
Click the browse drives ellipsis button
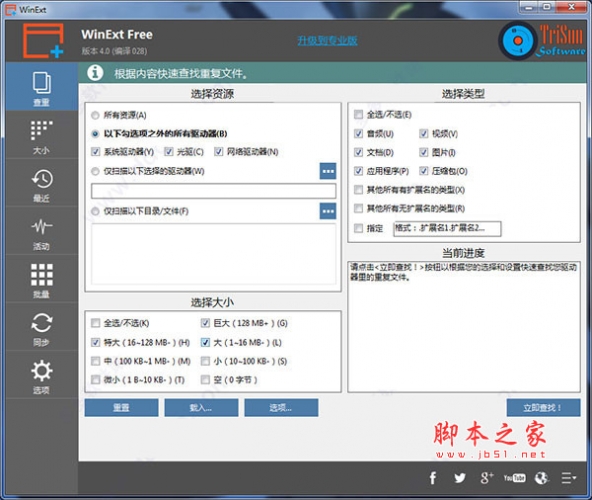click(328, 171)
